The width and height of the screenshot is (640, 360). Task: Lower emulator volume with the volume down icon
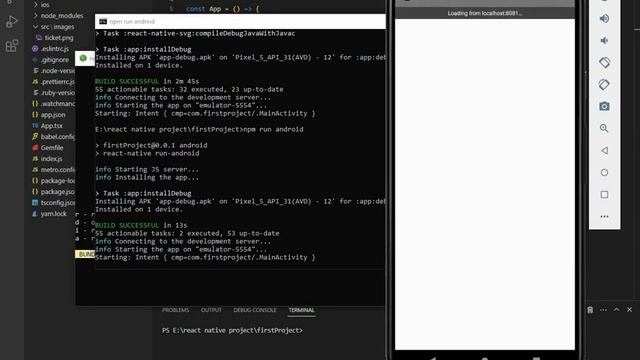pyautogui.click(x=604, y=40)
